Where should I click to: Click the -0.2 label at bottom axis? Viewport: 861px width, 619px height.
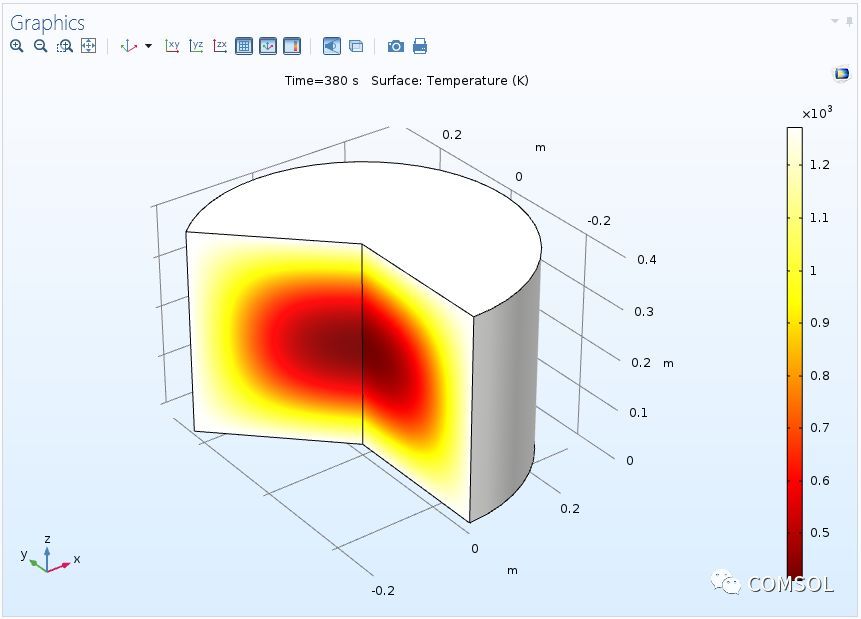(383, 591)
